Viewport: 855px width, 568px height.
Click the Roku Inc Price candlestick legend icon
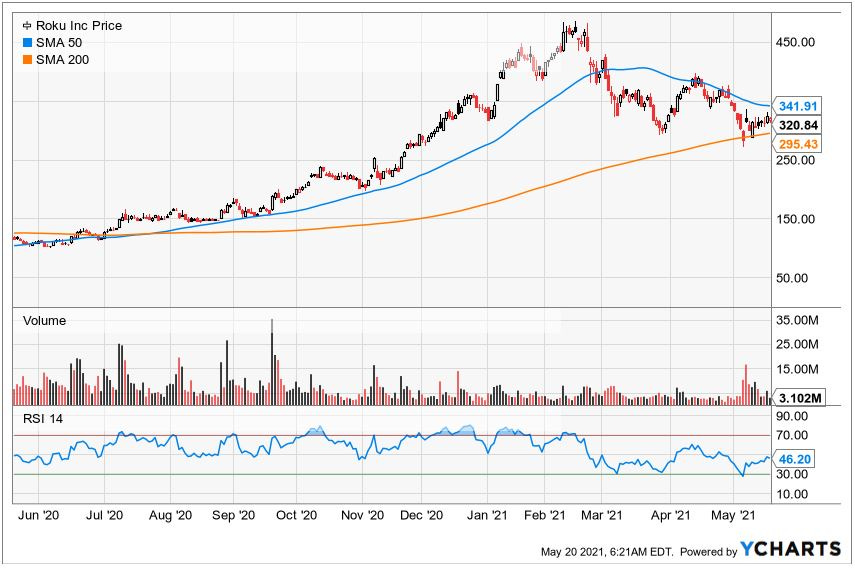(x=27, y=26)
